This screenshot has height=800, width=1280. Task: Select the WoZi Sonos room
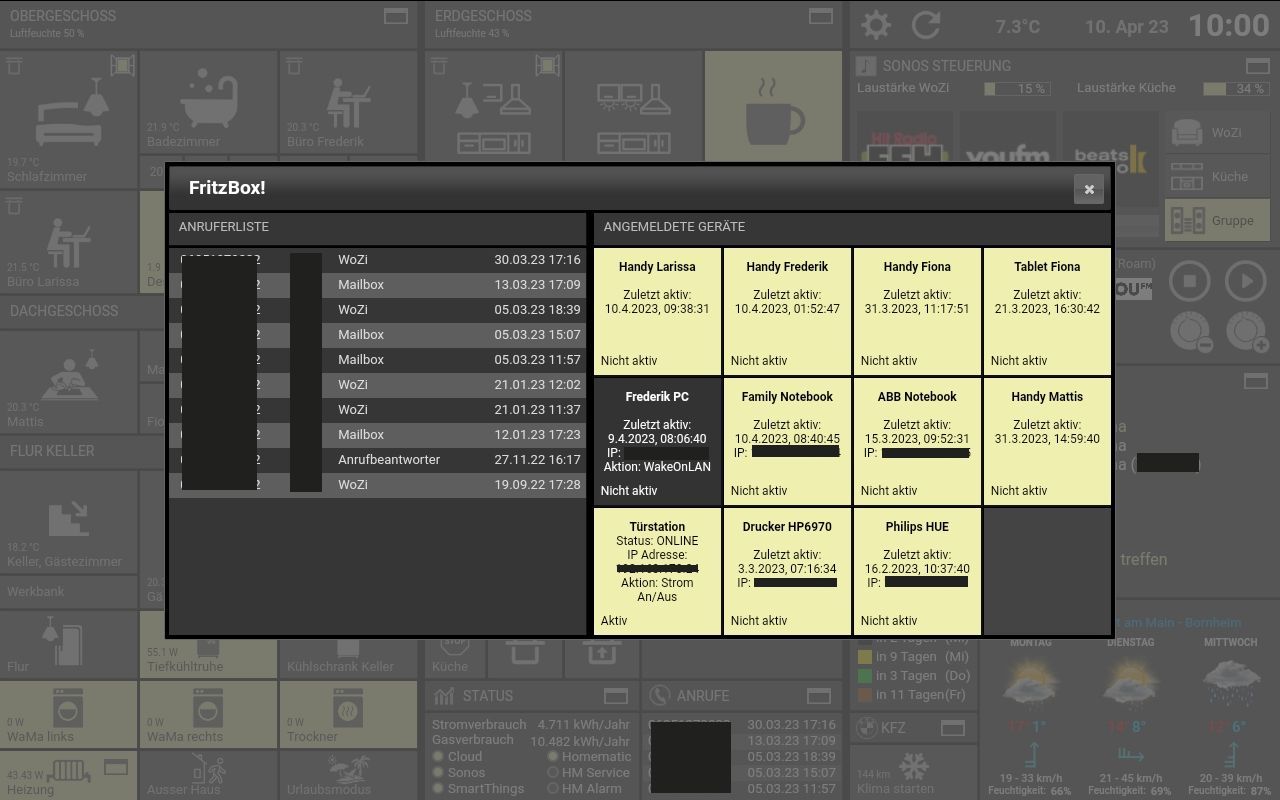[x=1217, y=132]
